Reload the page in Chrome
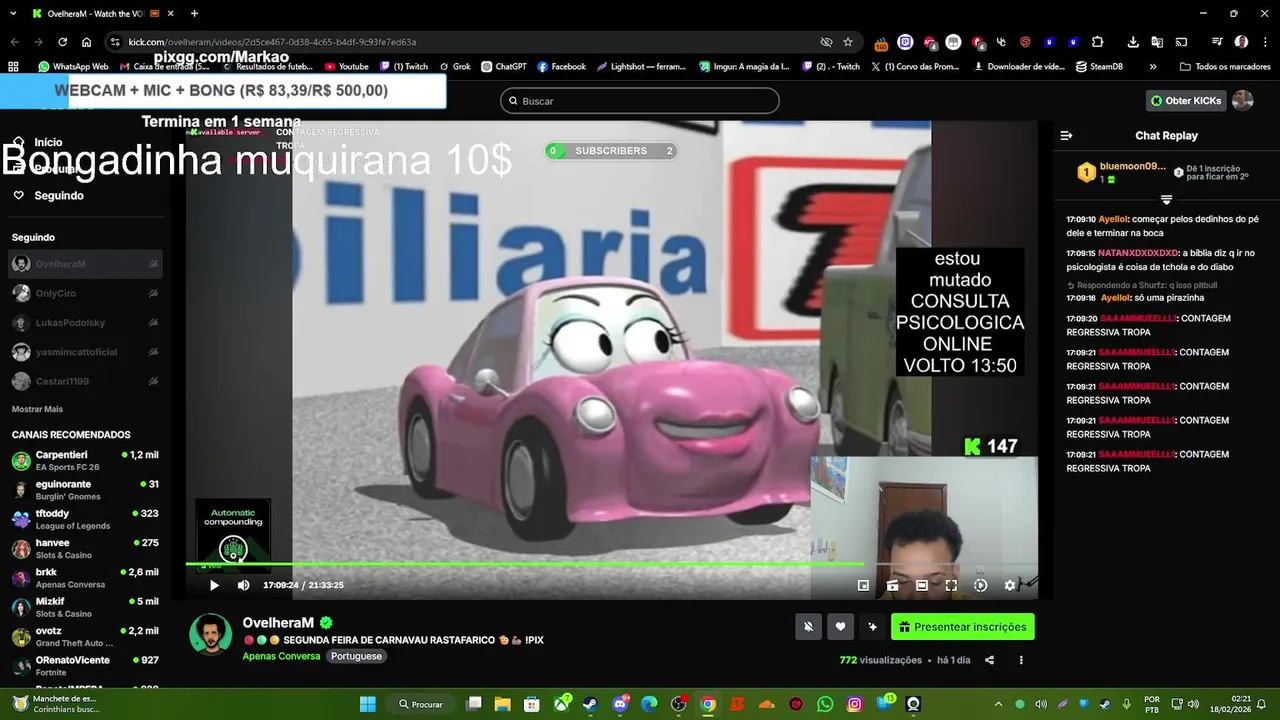 click(x=62, y=42)
